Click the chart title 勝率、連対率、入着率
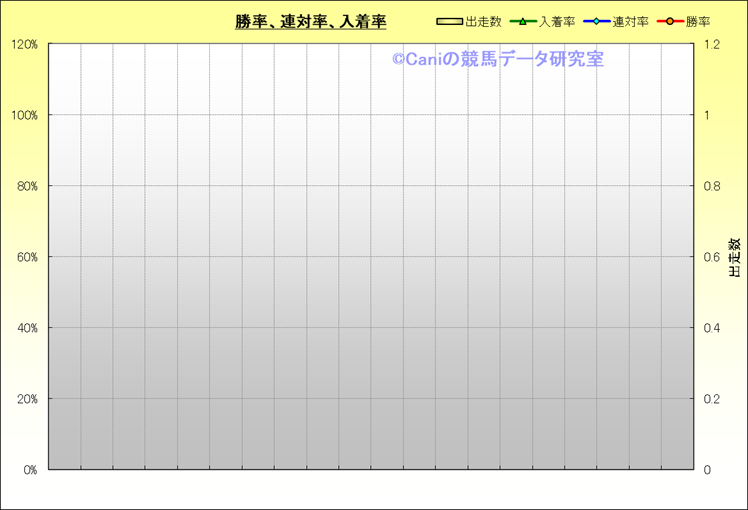748x510 pixels. coord(311,22)
